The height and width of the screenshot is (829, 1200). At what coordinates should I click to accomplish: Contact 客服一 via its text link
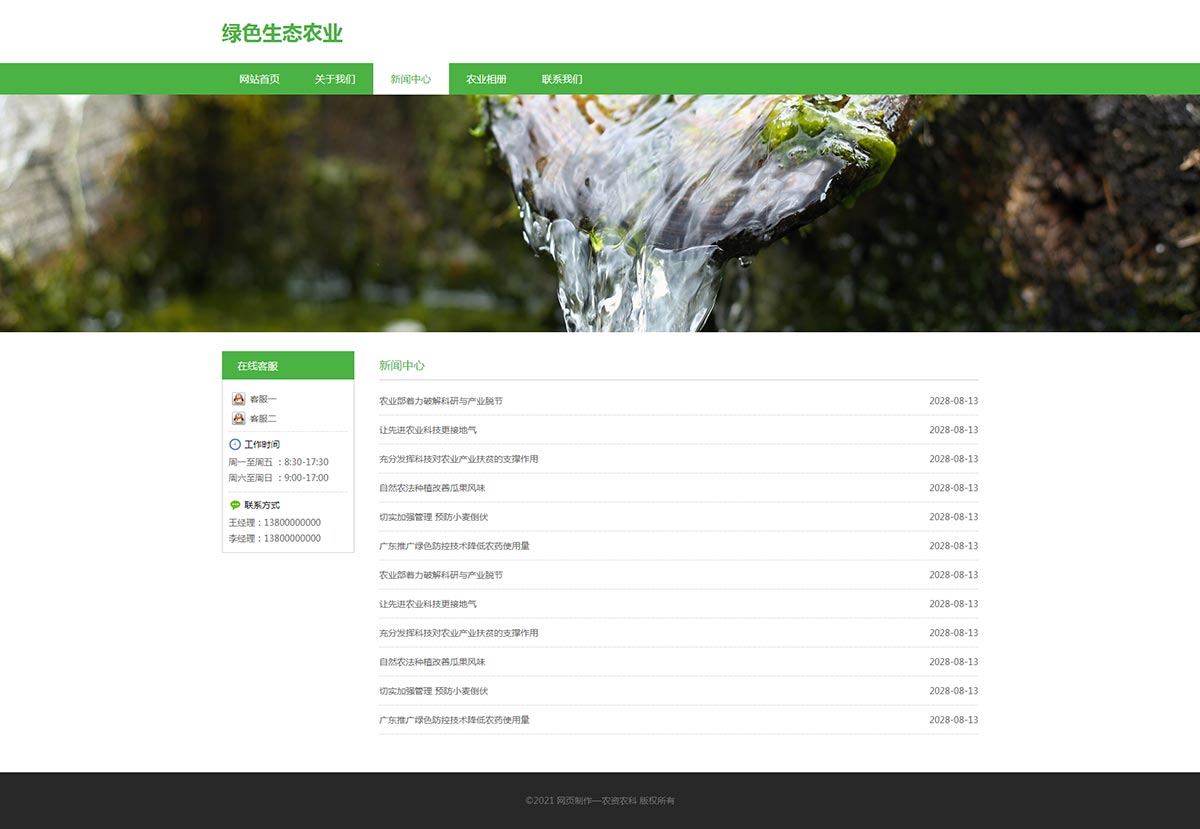(x=263, y=399)
